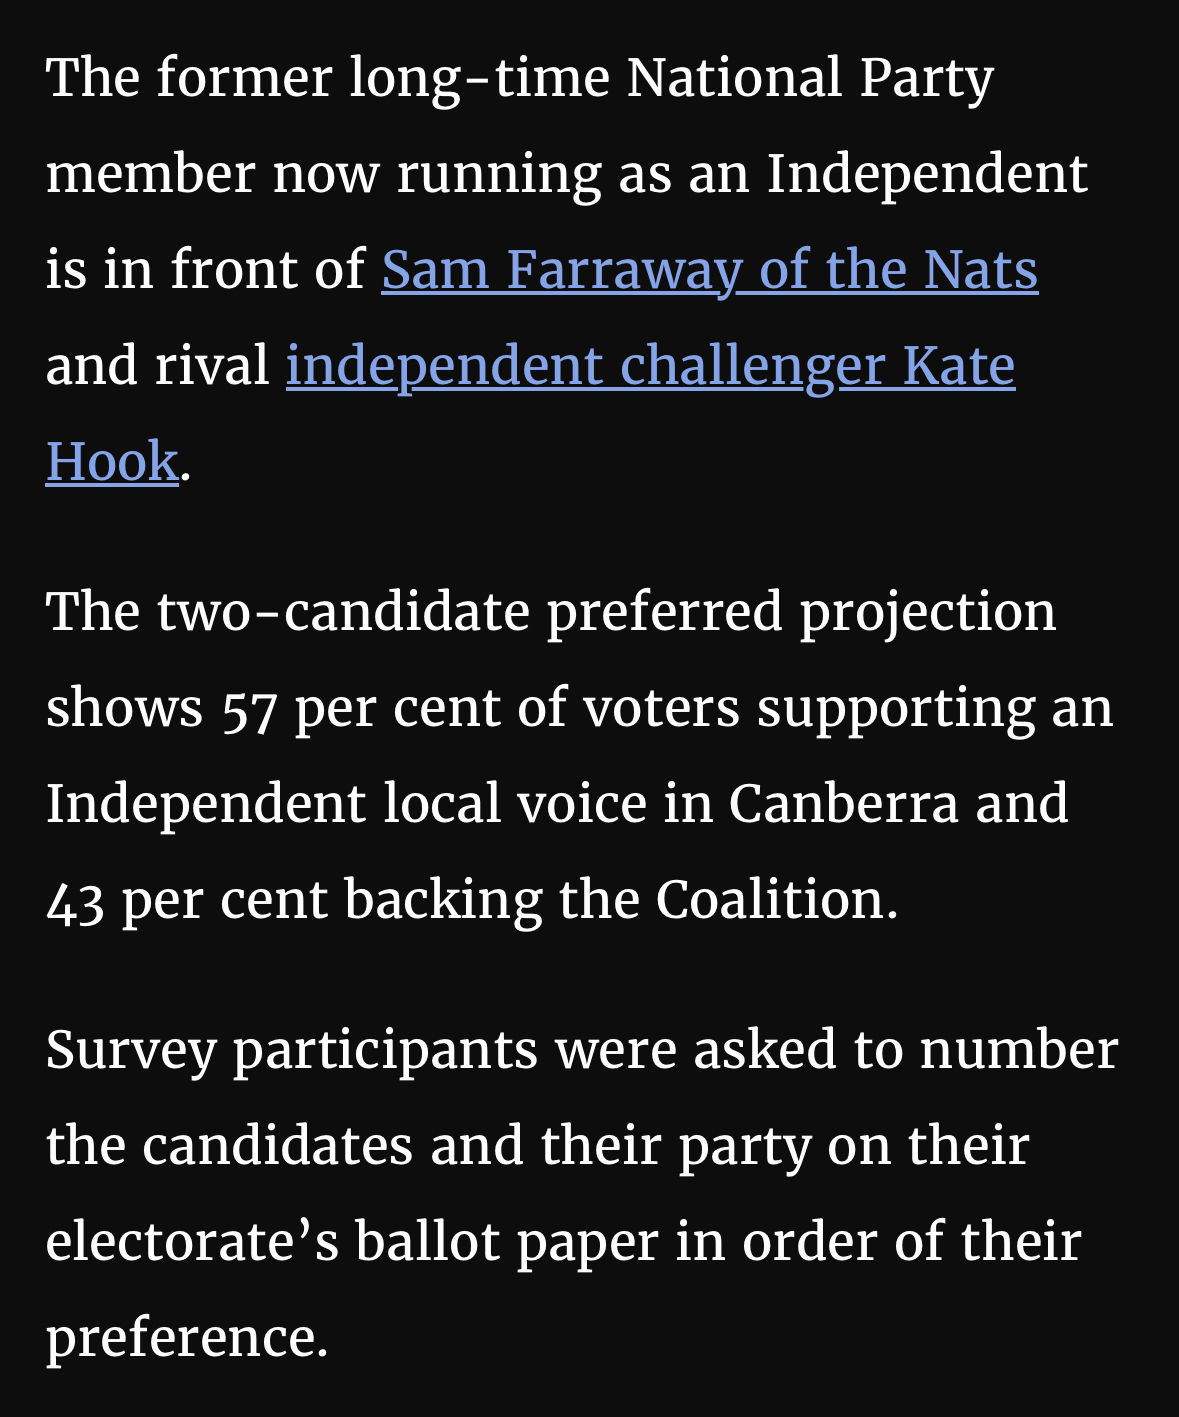Click the '43 per cent' figure
The width and height of the screenshot is (1179, 1417).
pyautogui.click(x=186, y=900)
